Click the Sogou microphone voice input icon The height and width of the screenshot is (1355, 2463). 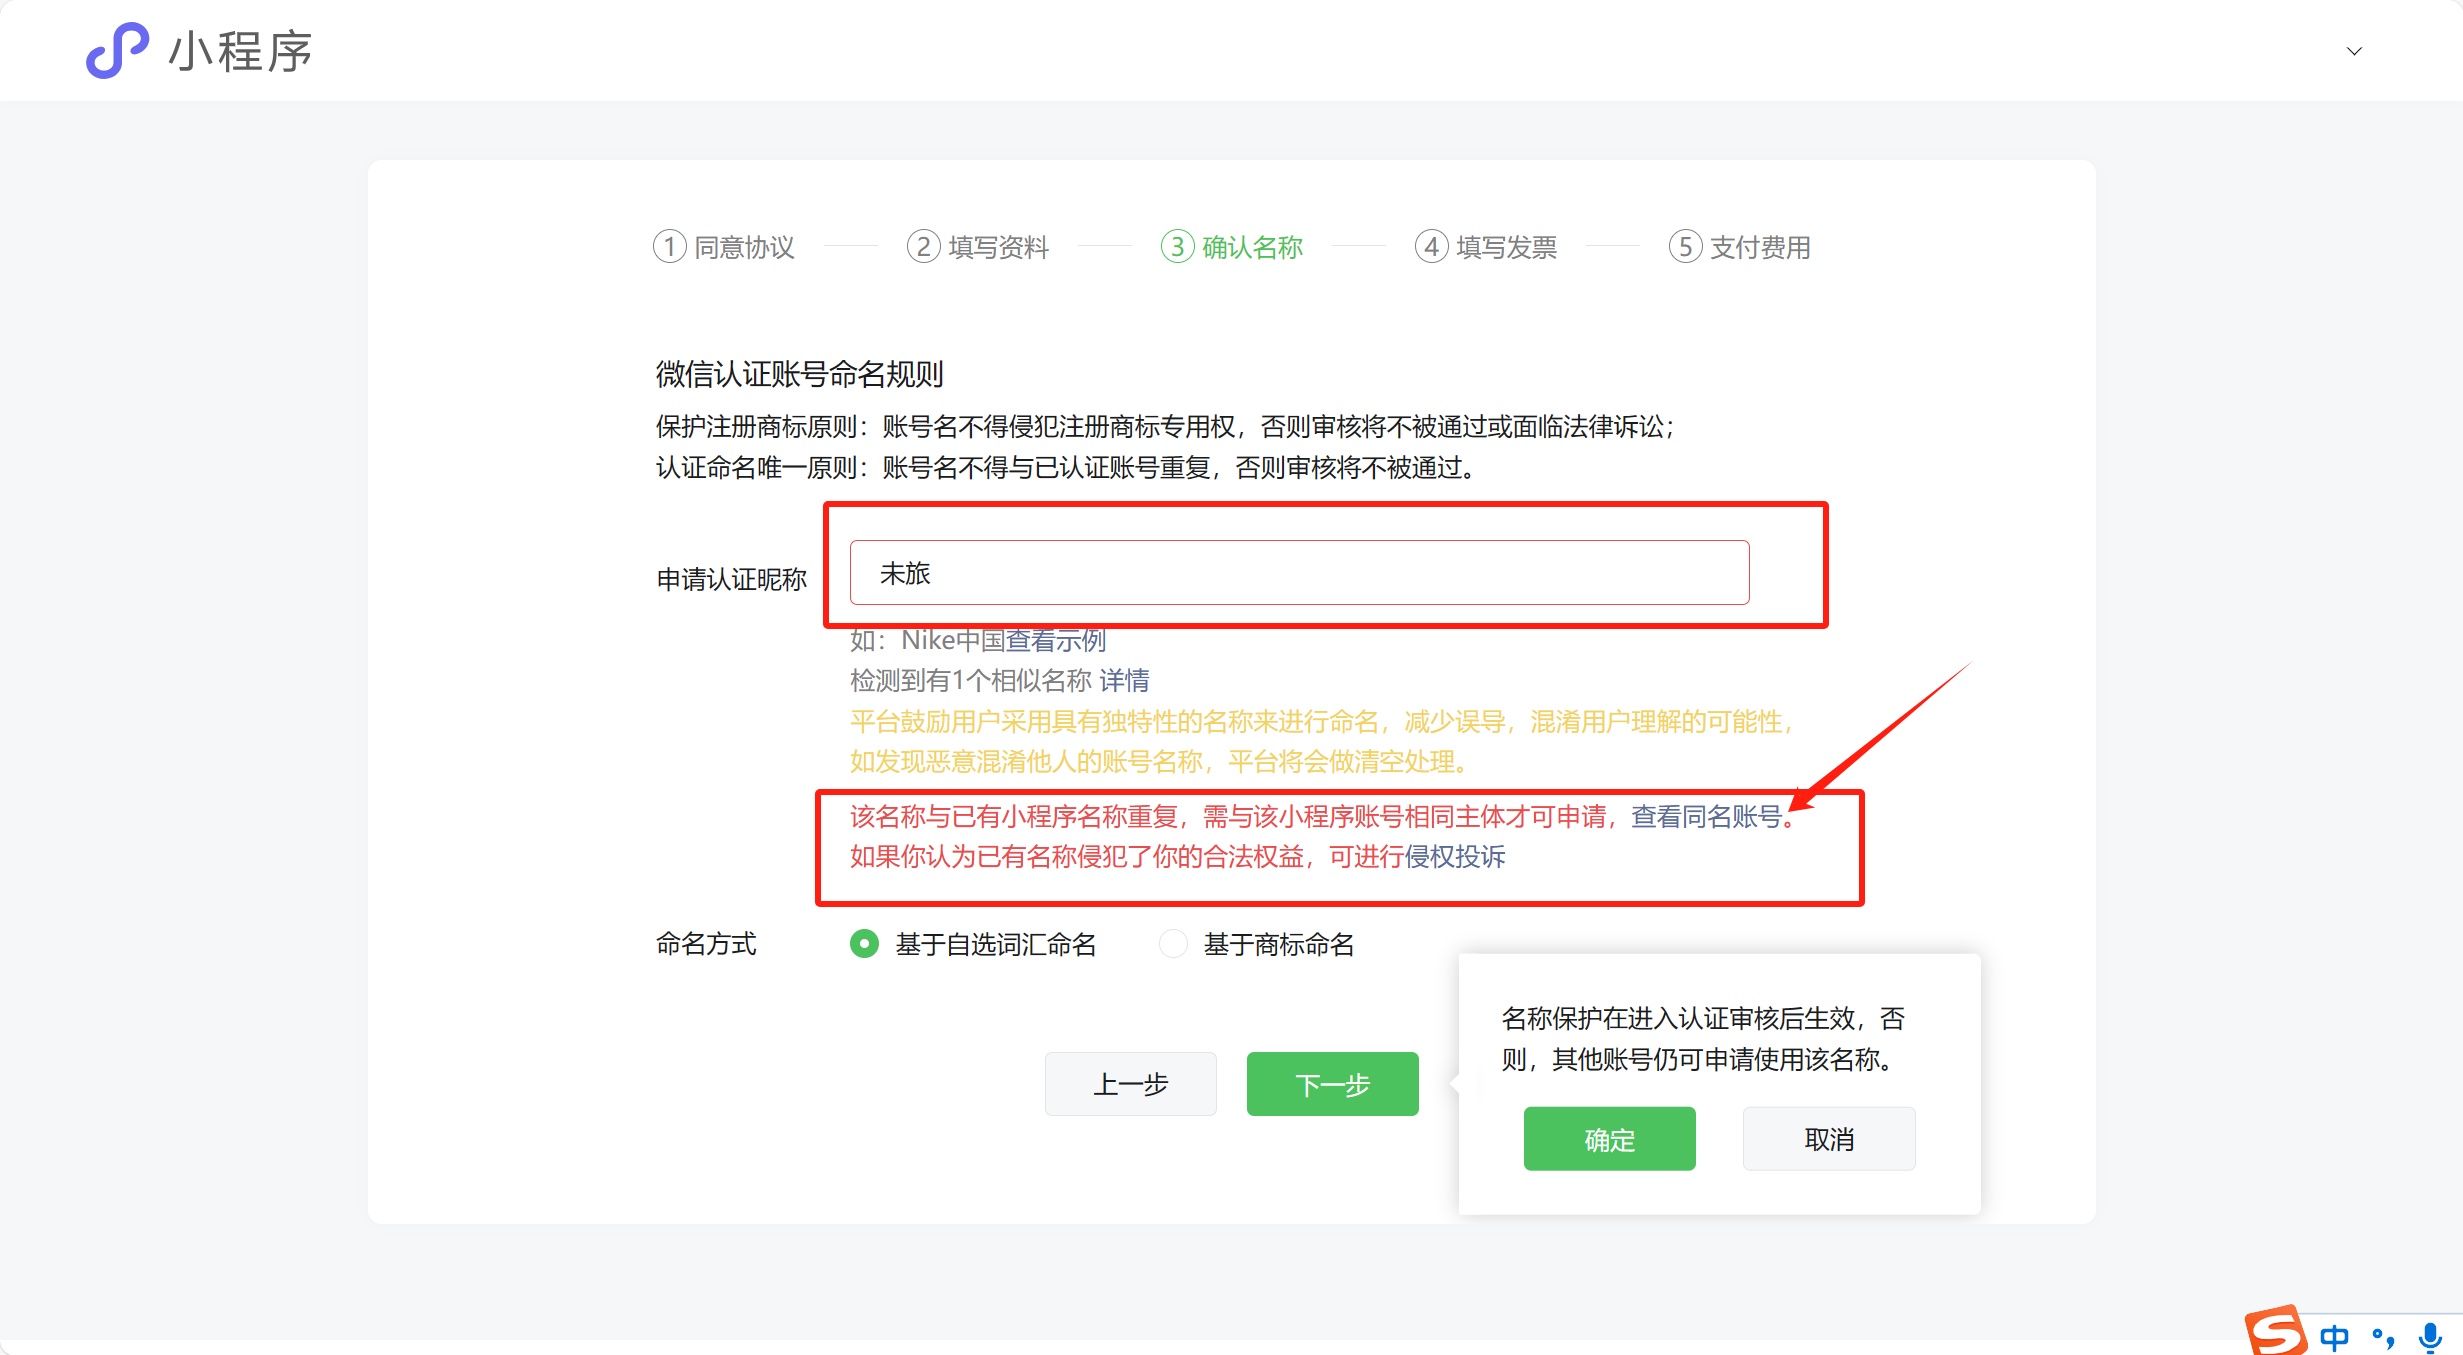(x=2430, y=1337)
